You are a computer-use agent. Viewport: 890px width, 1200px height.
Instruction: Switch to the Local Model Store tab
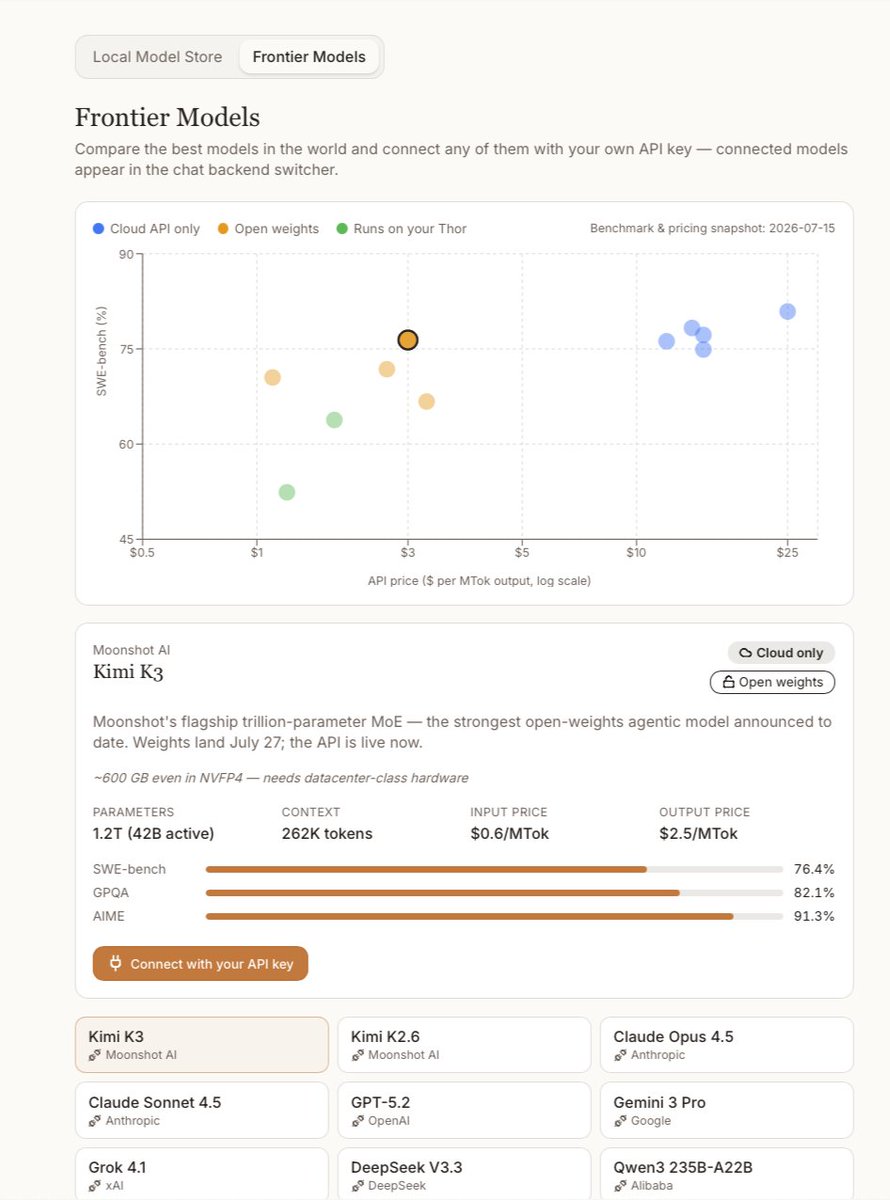[x=157, y=57]
